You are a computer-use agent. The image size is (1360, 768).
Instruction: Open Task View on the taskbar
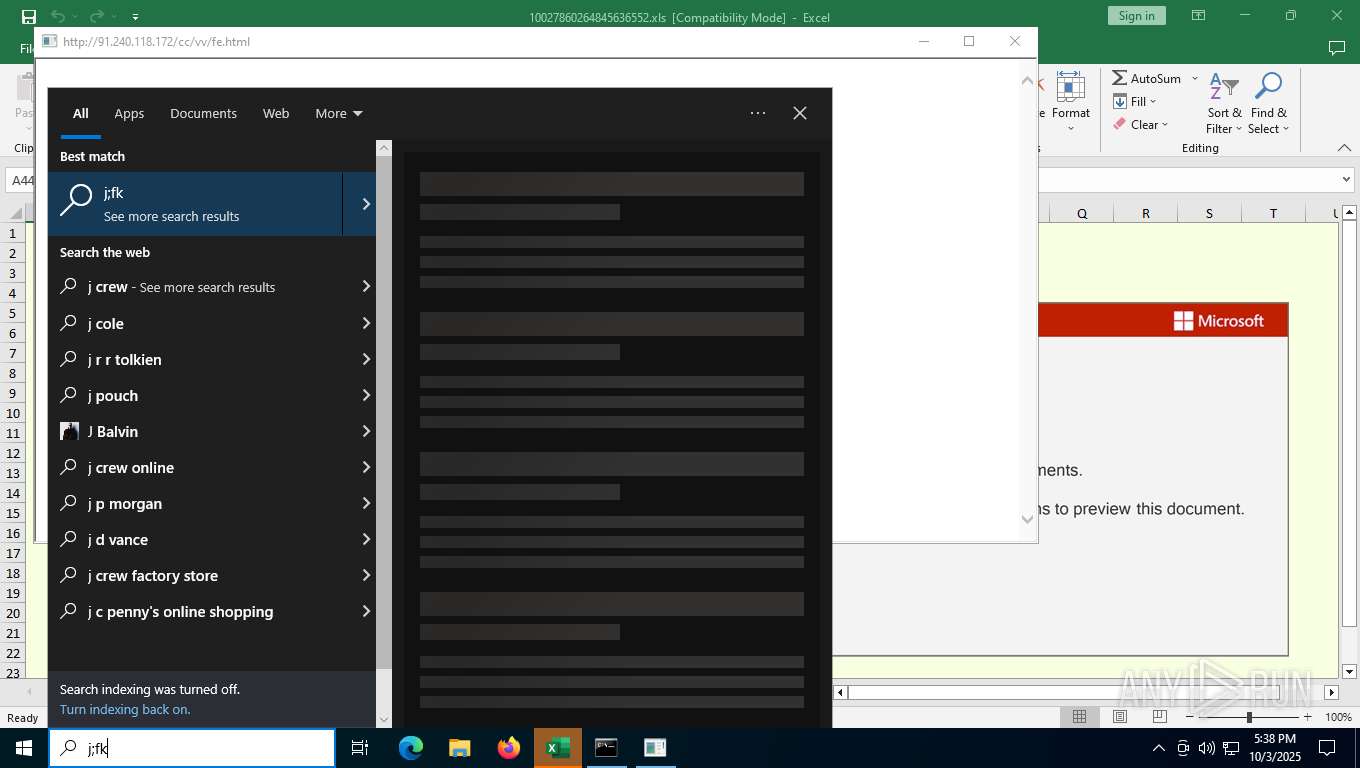click(x=360, y=748)
